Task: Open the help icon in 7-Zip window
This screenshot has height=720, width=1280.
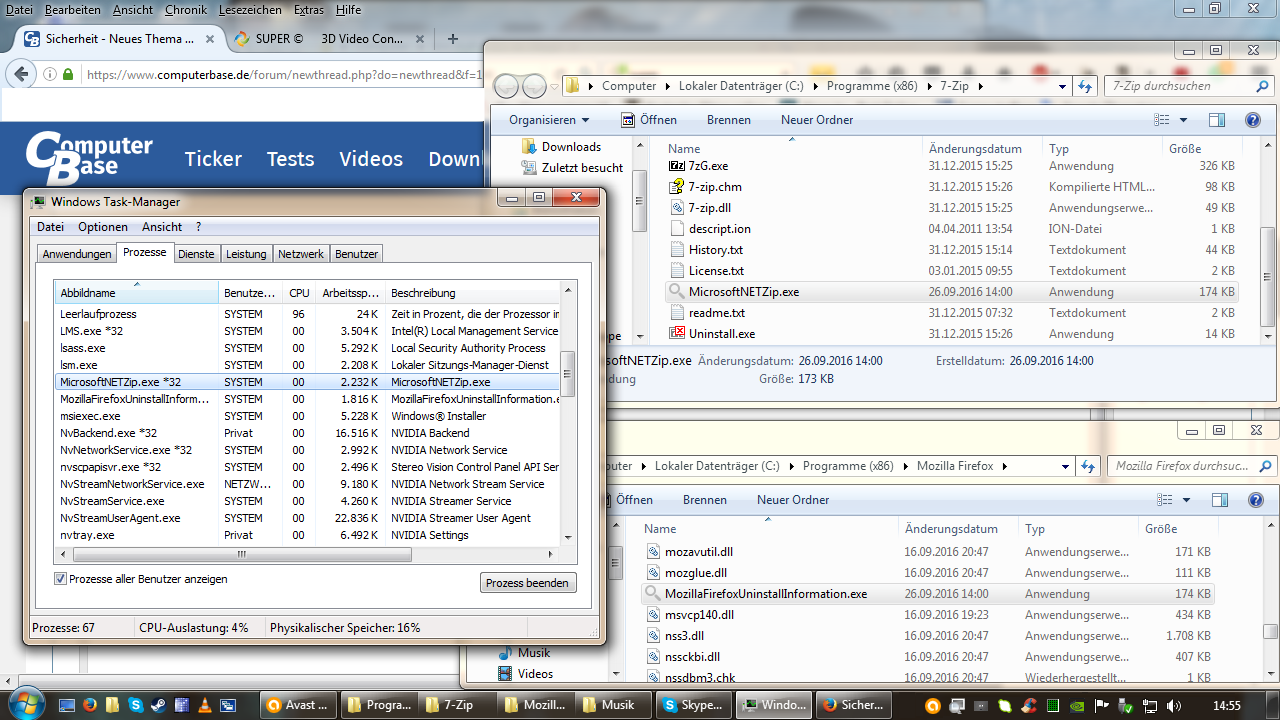Action: (x=1252, y=120)
